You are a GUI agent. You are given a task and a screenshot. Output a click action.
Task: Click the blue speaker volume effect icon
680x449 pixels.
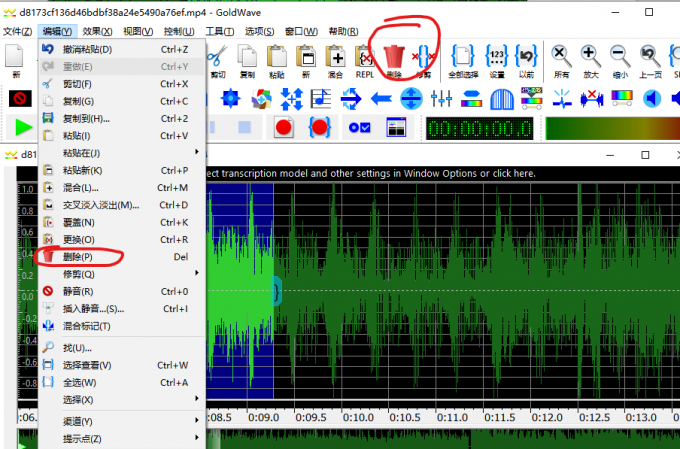tap(652, 98)
